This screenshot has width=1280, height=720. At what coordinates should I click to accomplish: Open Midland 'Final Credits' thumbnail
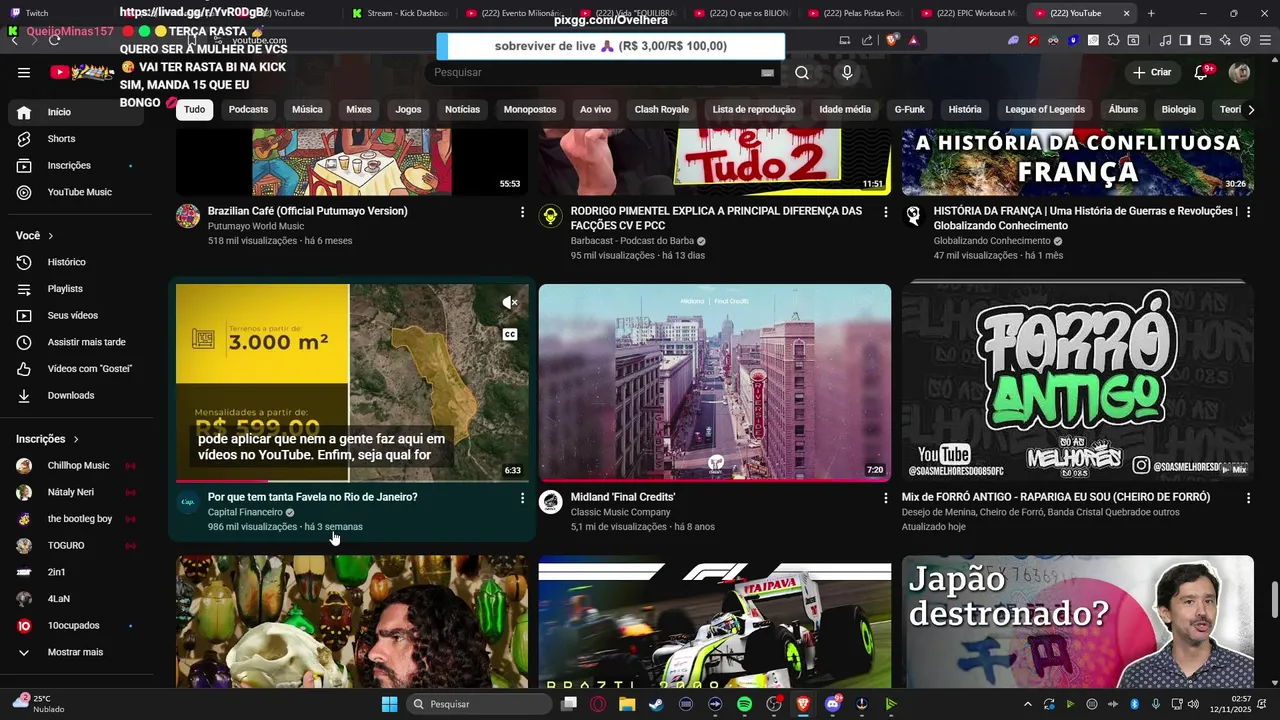tap(715, 383)
